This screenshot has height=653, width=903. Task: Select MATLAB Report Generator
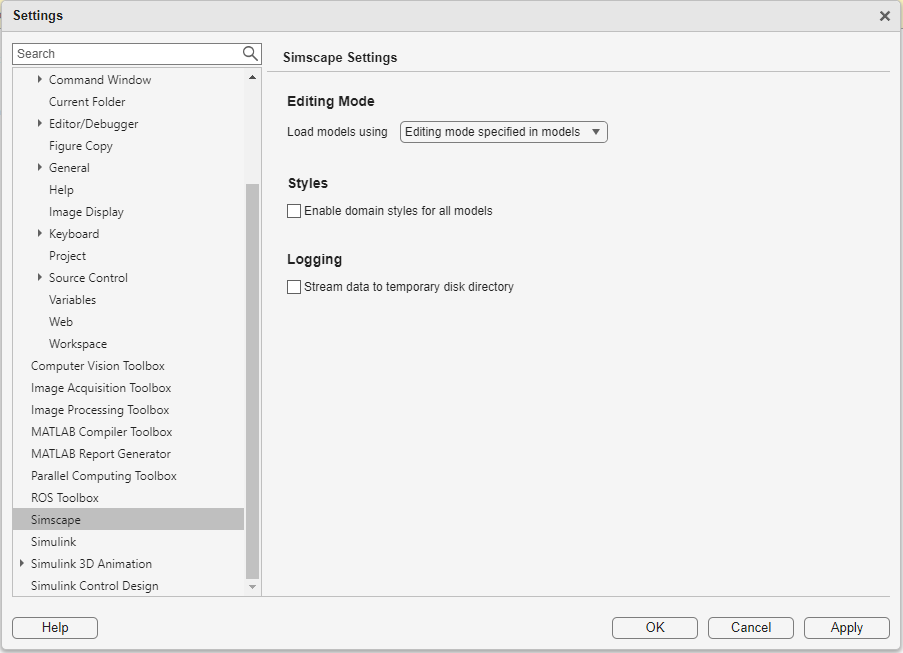tap(101, 454)
